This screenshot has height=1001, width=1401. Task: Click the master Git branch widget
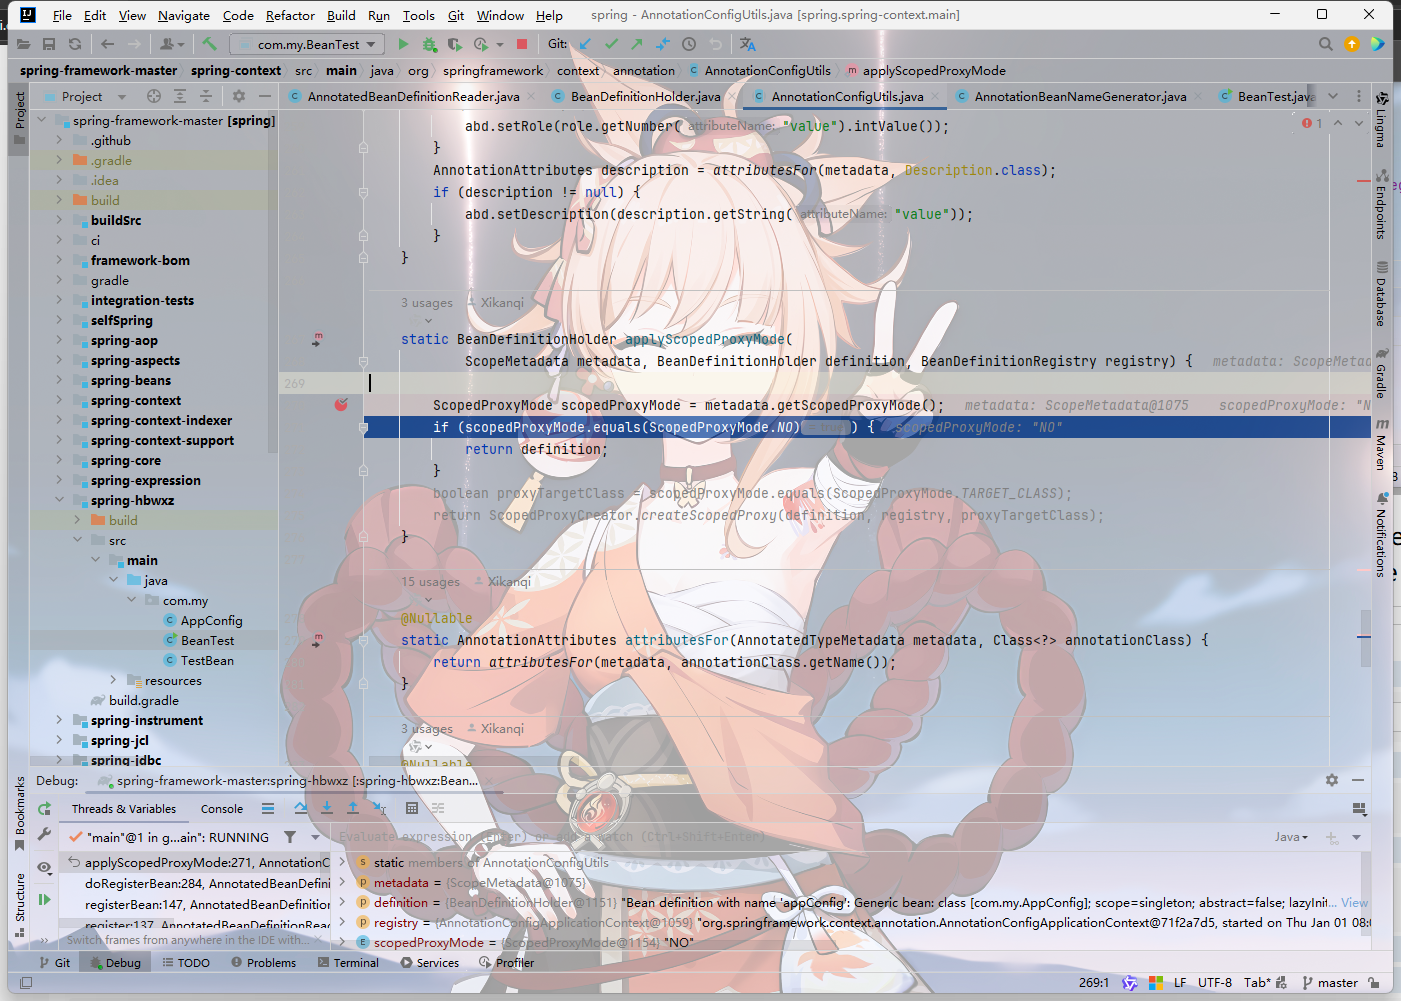click(x=1330, y=983)
